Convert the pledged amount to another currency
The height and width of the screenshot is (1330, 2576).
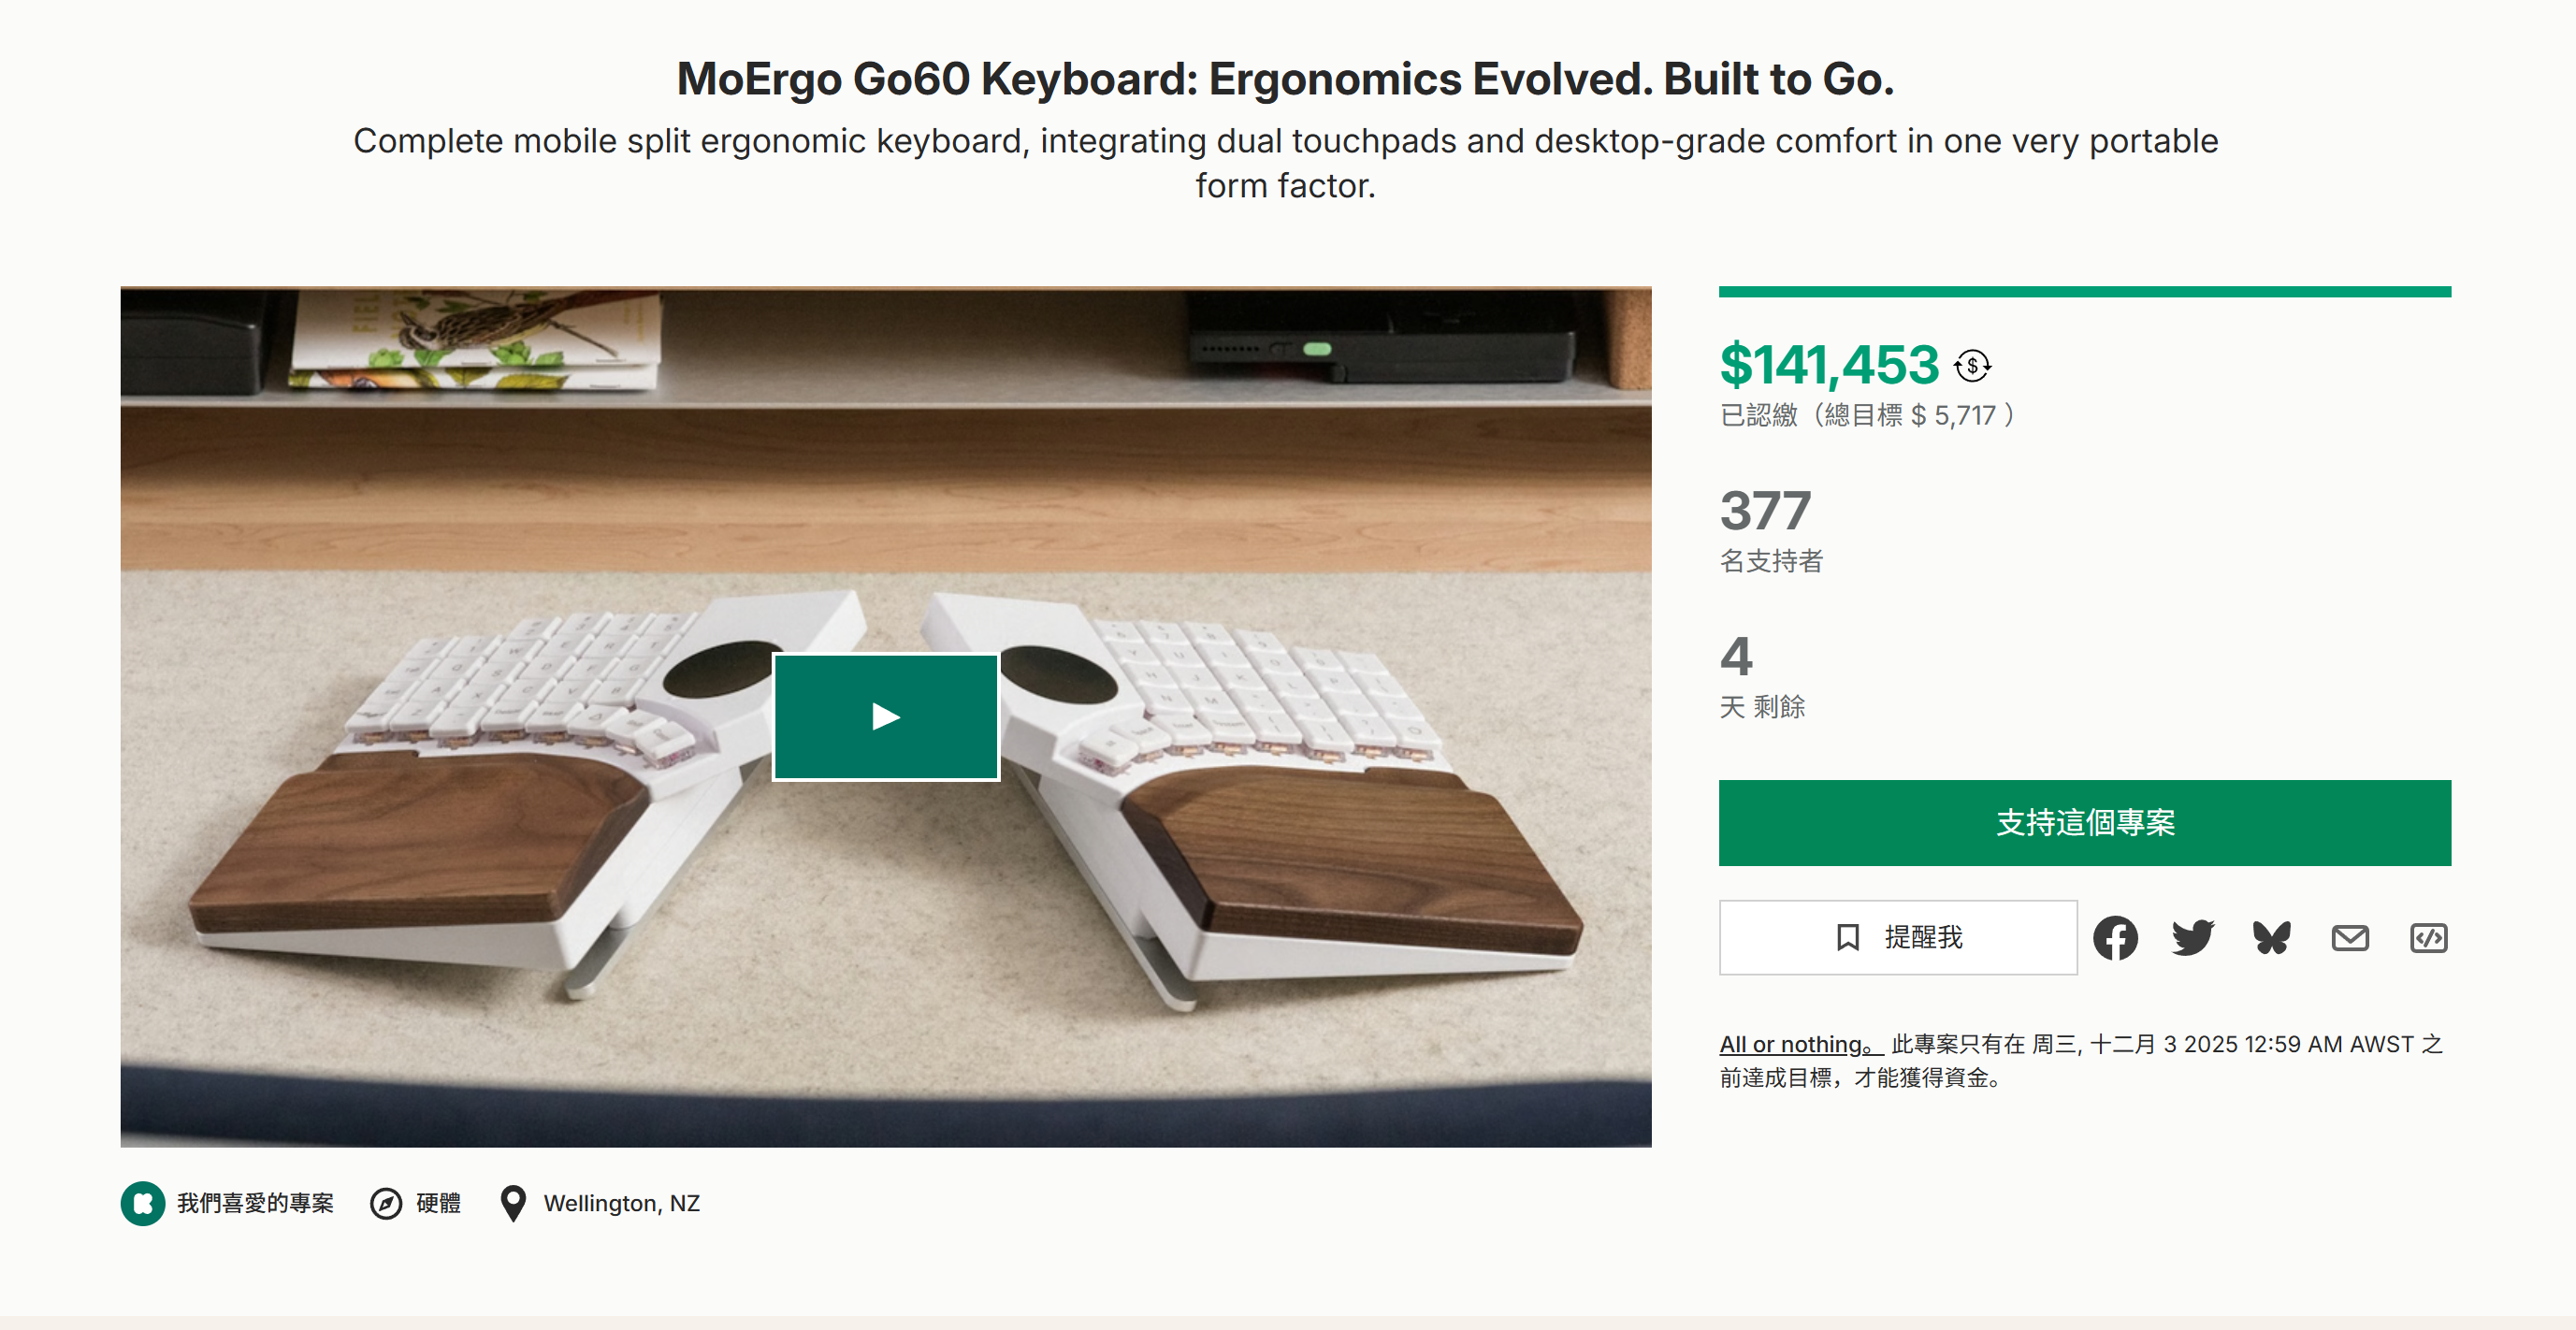coord(1971,366)
